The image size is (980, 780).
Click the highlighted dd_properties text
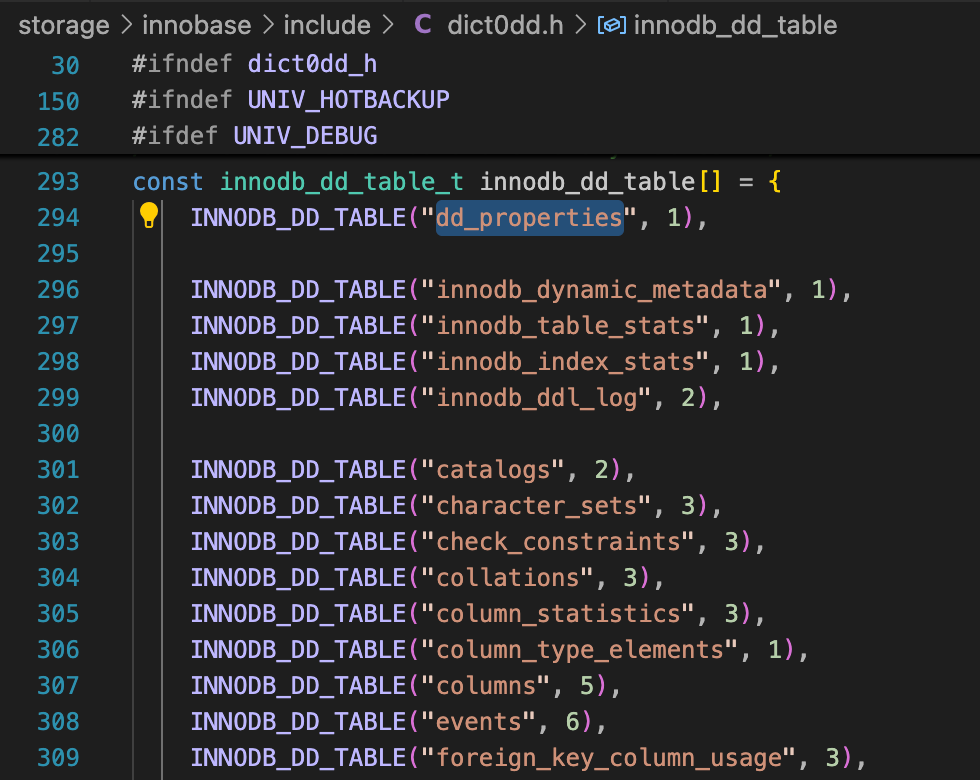[x=529, y=217]
